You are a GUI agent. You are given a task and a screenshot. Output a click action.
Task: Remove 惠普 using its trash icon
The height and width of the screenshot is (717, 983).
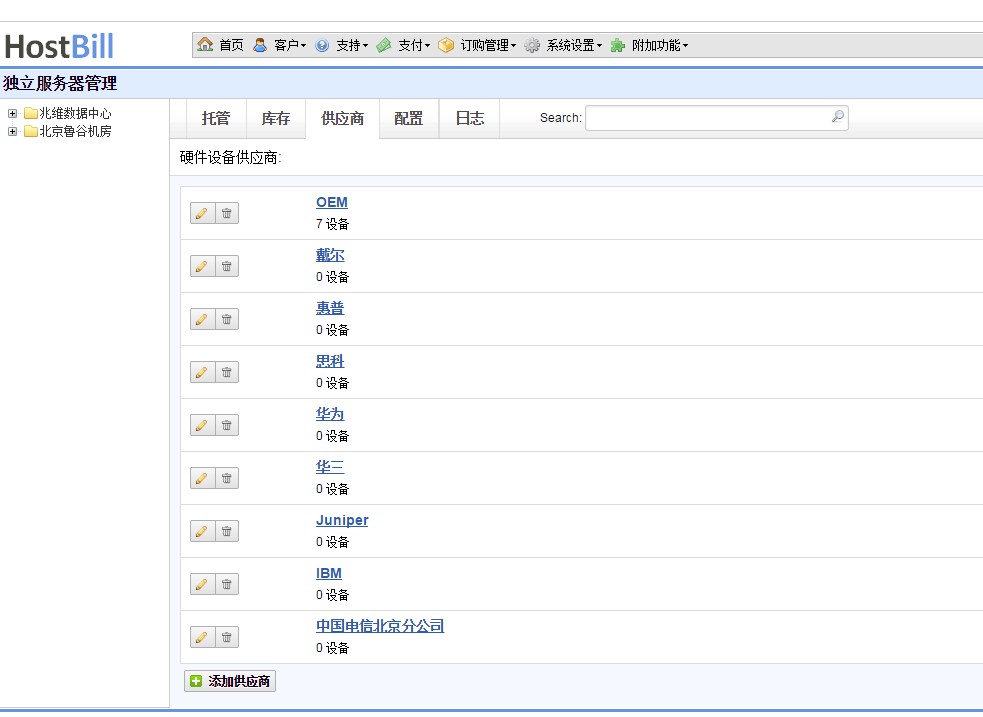[227, 319]
